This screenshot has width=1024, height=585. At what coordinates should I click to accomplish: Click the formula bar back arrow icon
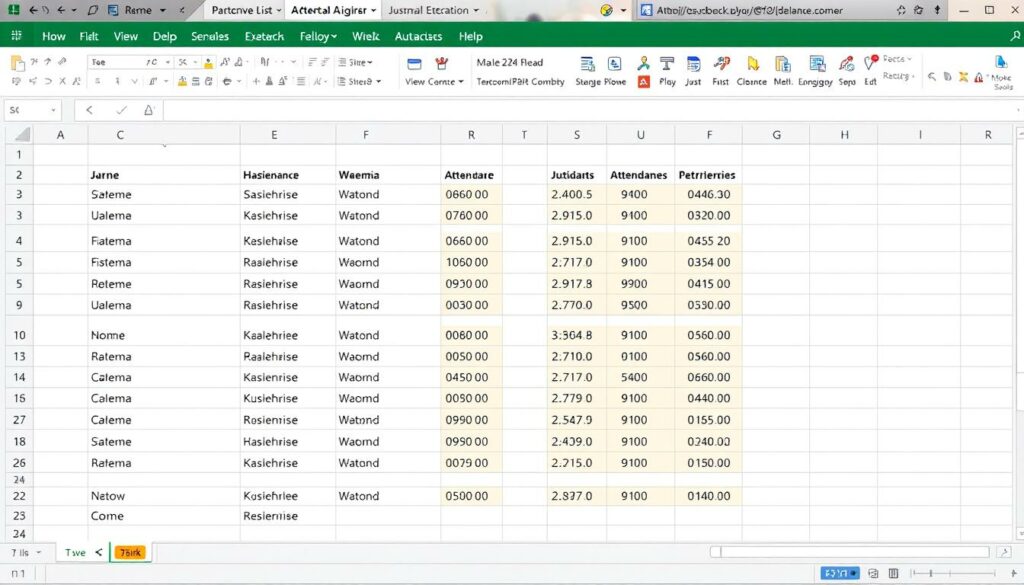[89, 110]
